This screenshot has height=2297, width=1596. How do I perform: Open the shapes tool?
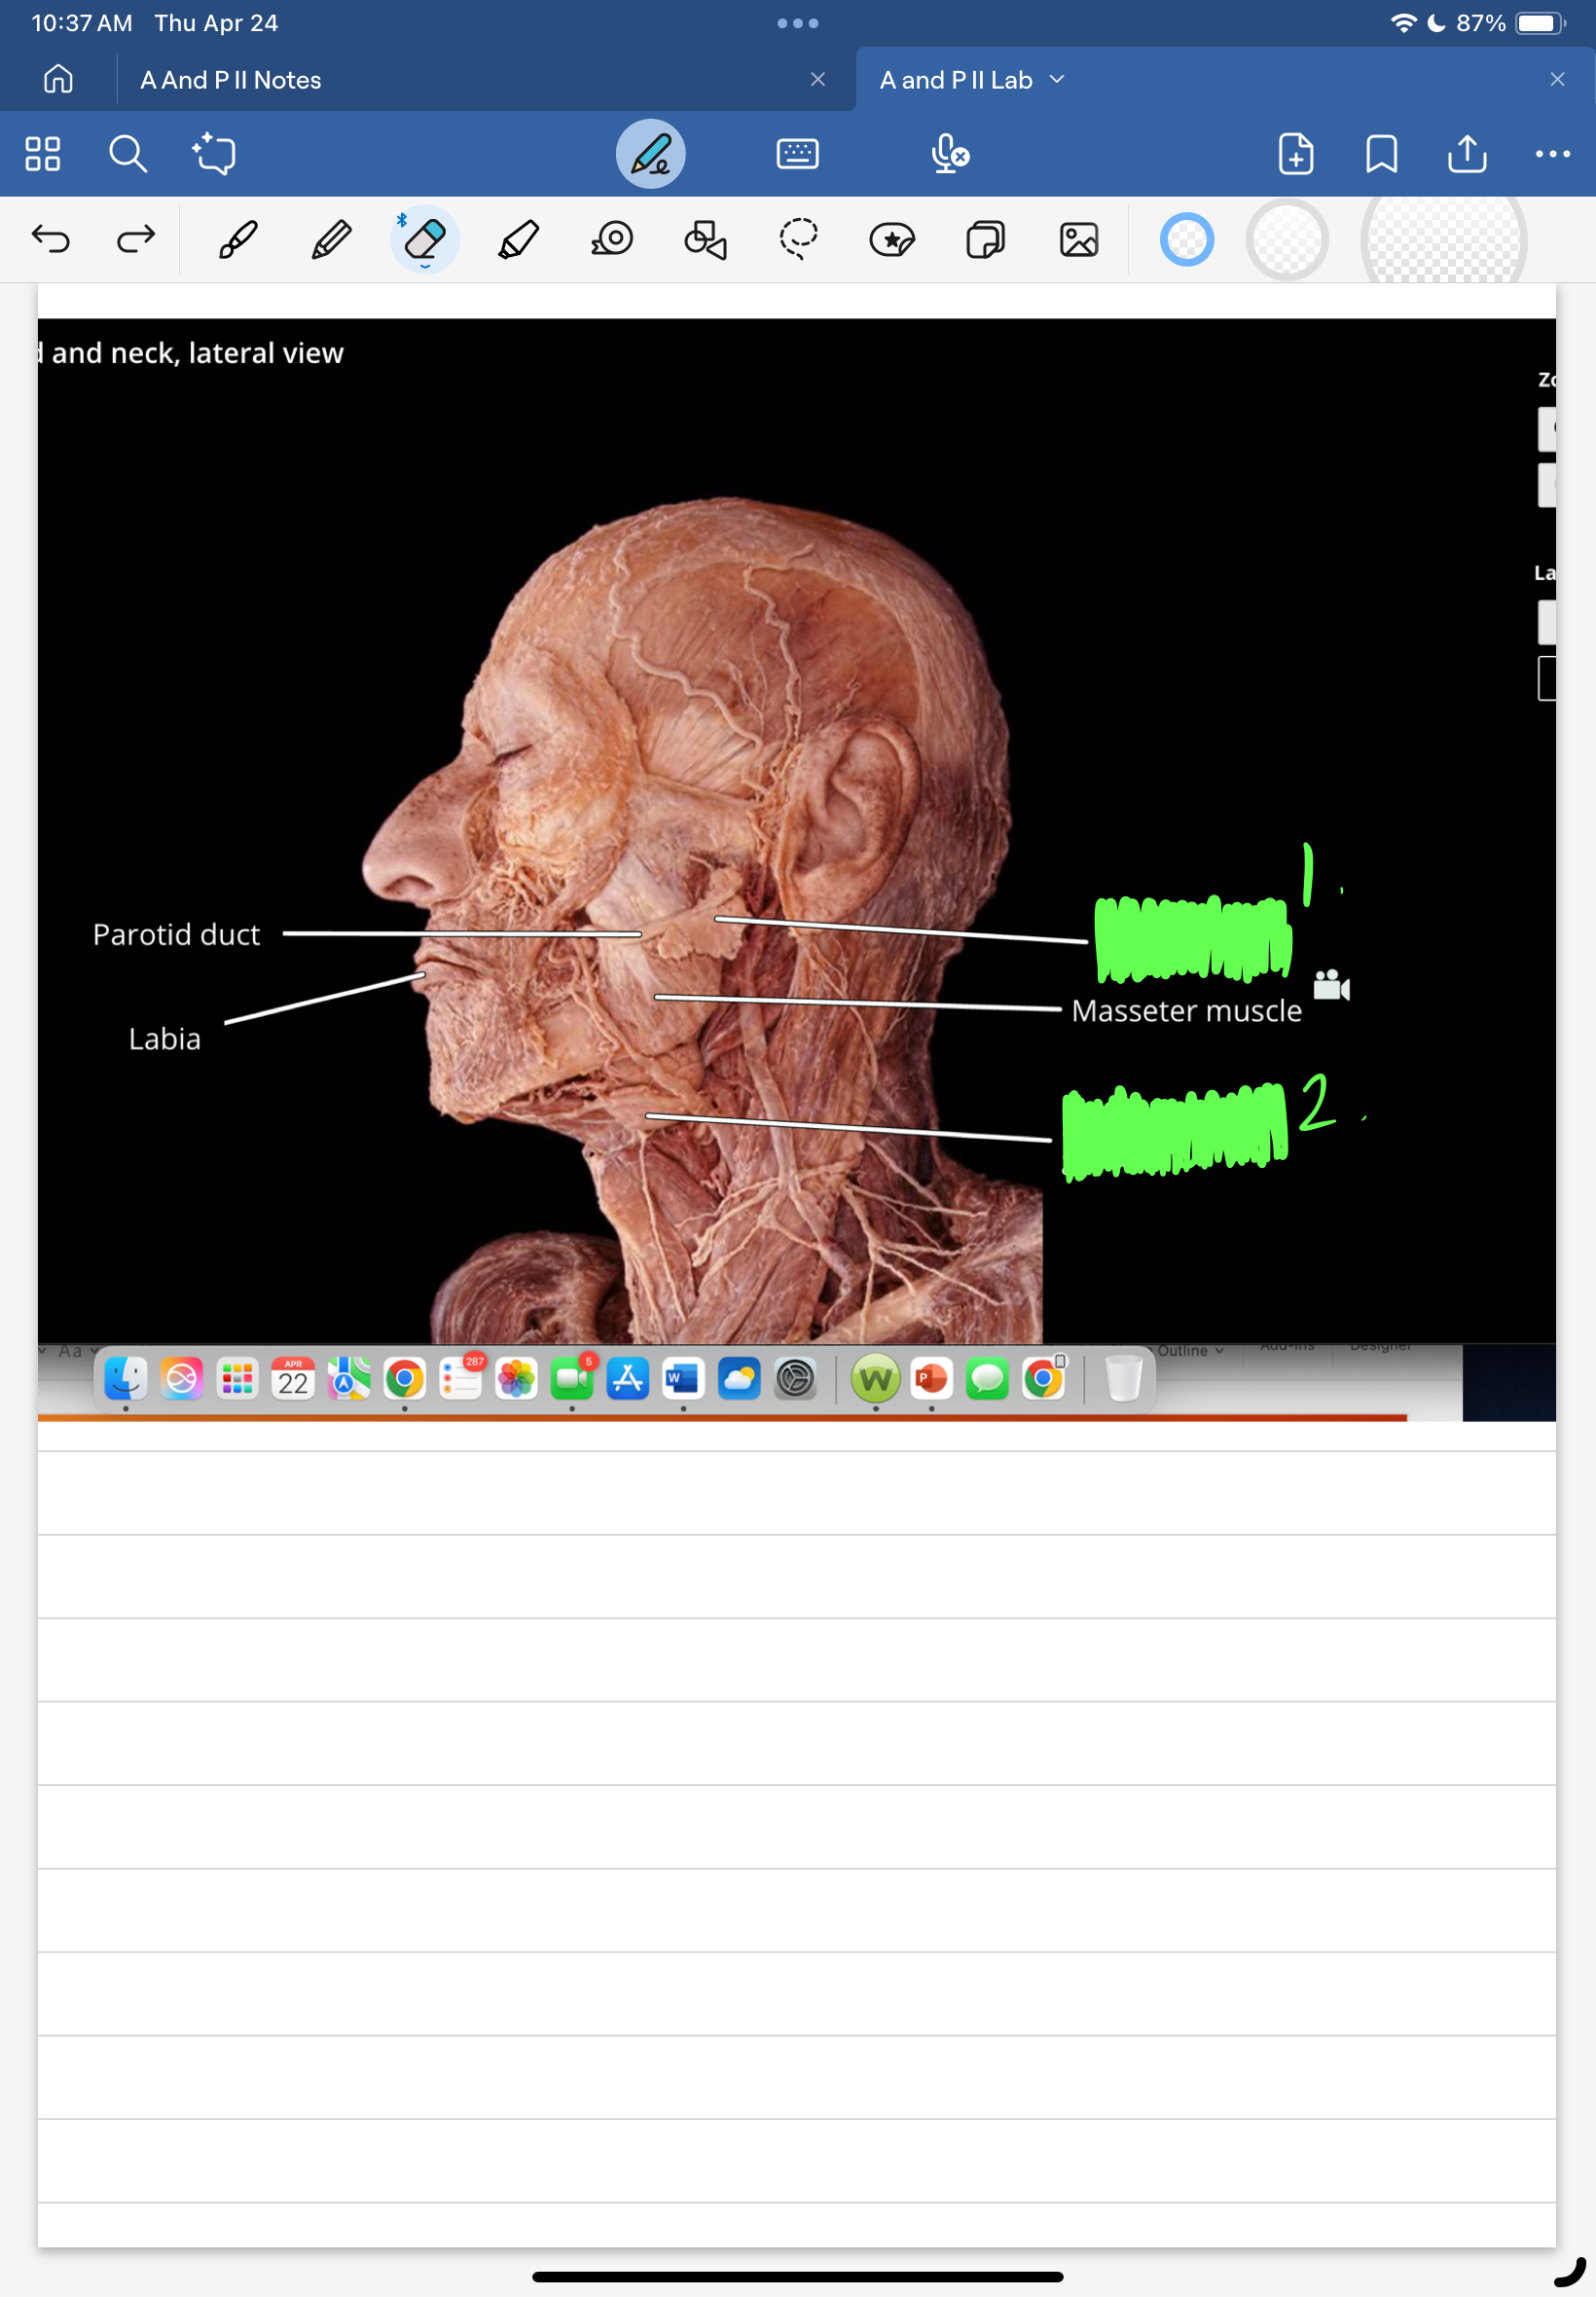point(705,240)
